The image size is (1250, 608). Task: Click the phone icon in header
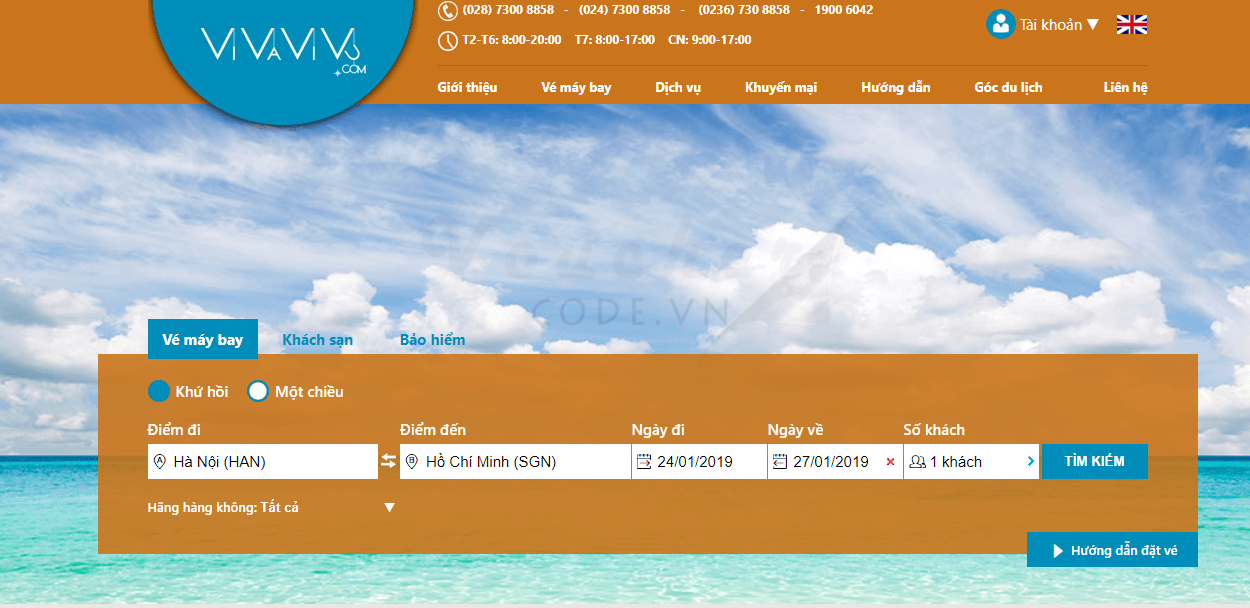[448, 10]
